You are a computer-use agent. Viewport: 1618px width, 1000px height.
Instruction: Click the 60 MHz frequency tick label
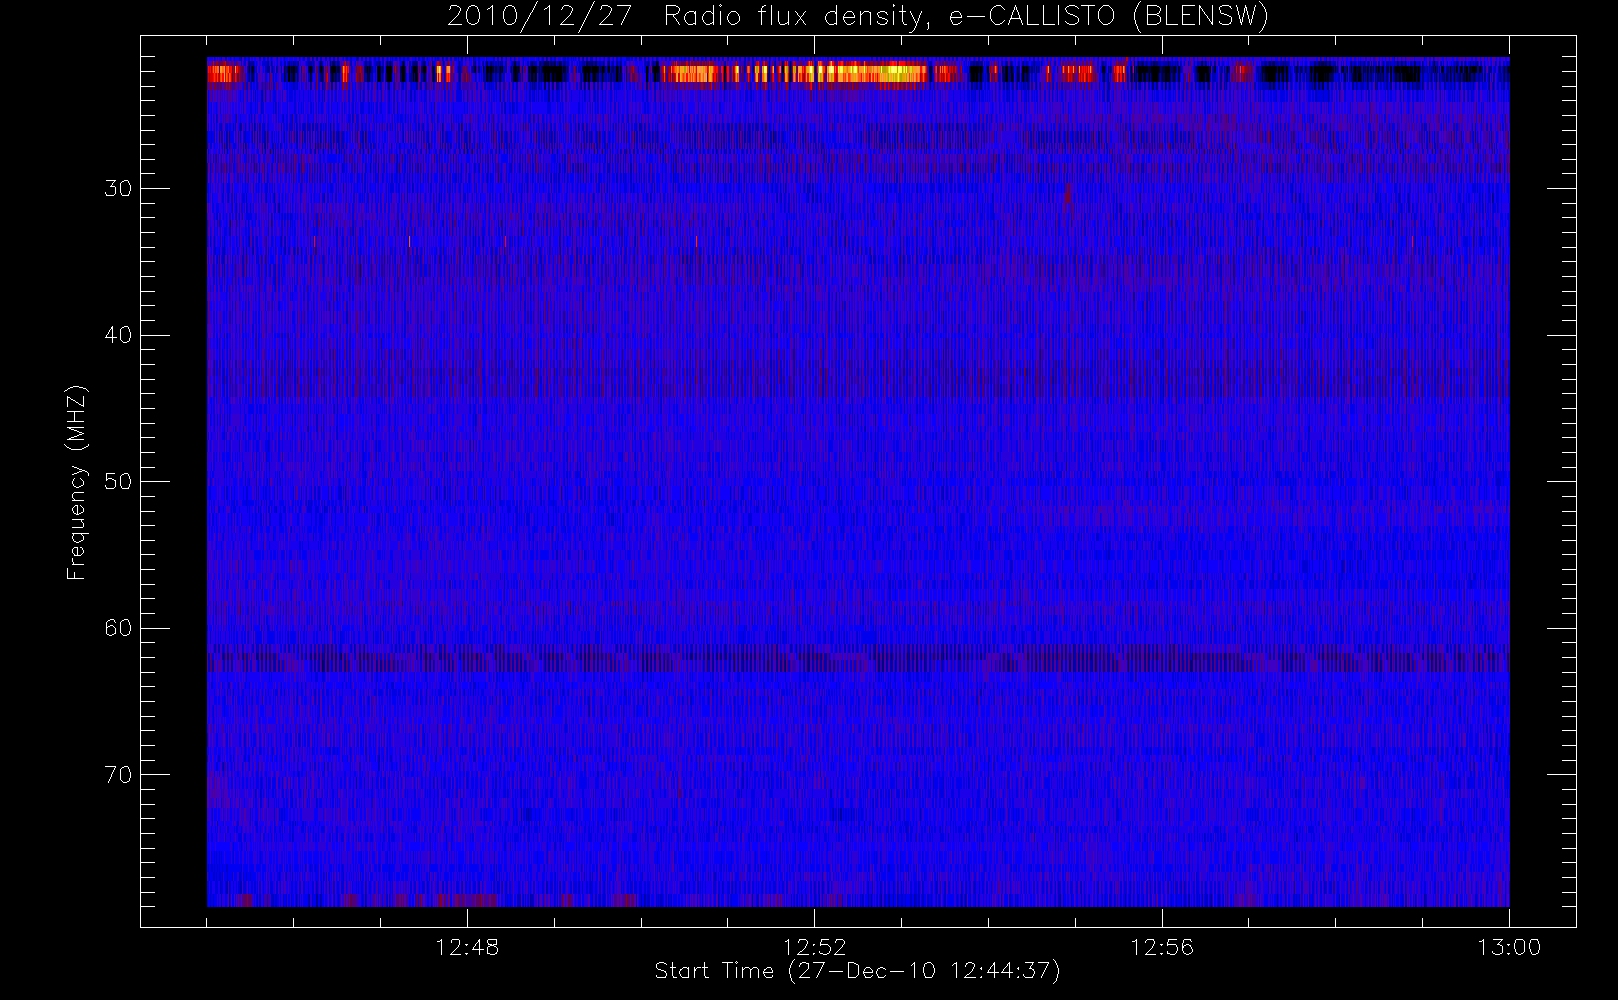pos(118,628)
